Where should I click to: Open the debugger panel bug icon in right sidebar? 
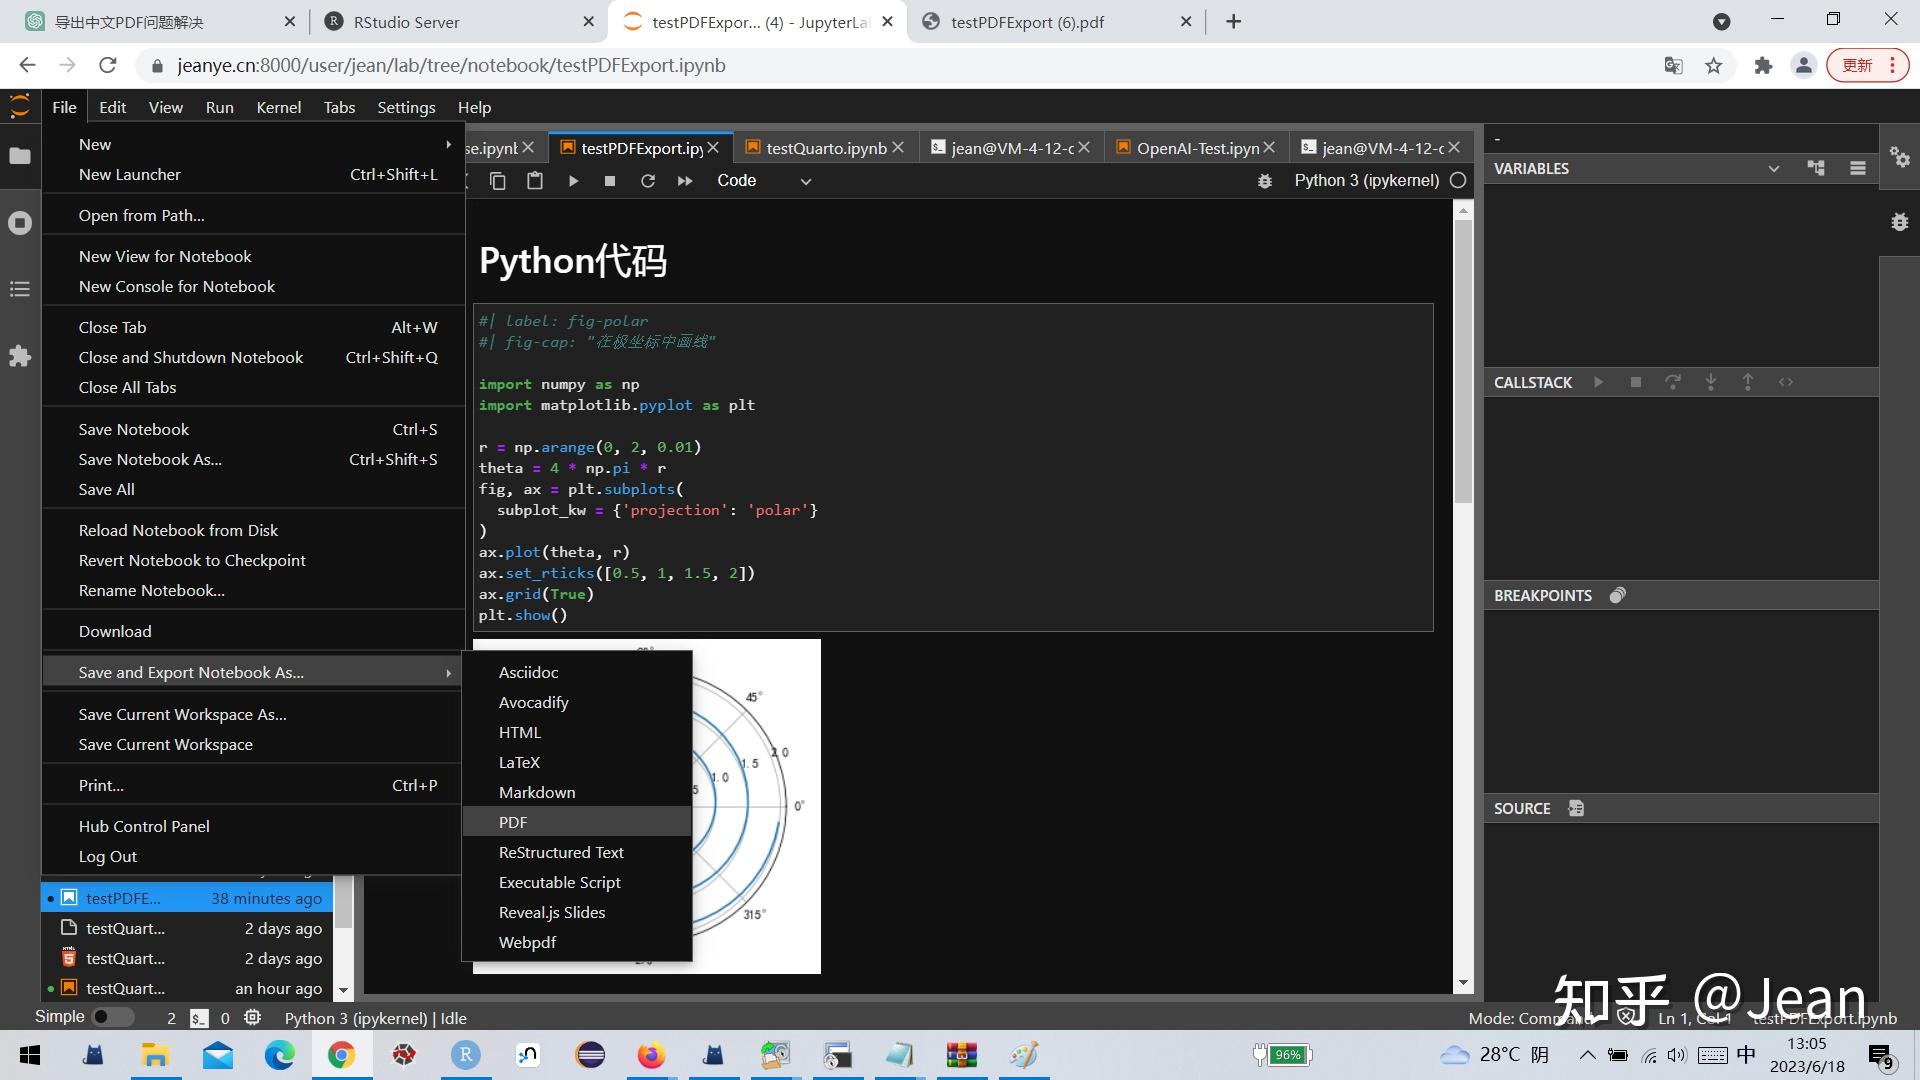(1899, 222)
